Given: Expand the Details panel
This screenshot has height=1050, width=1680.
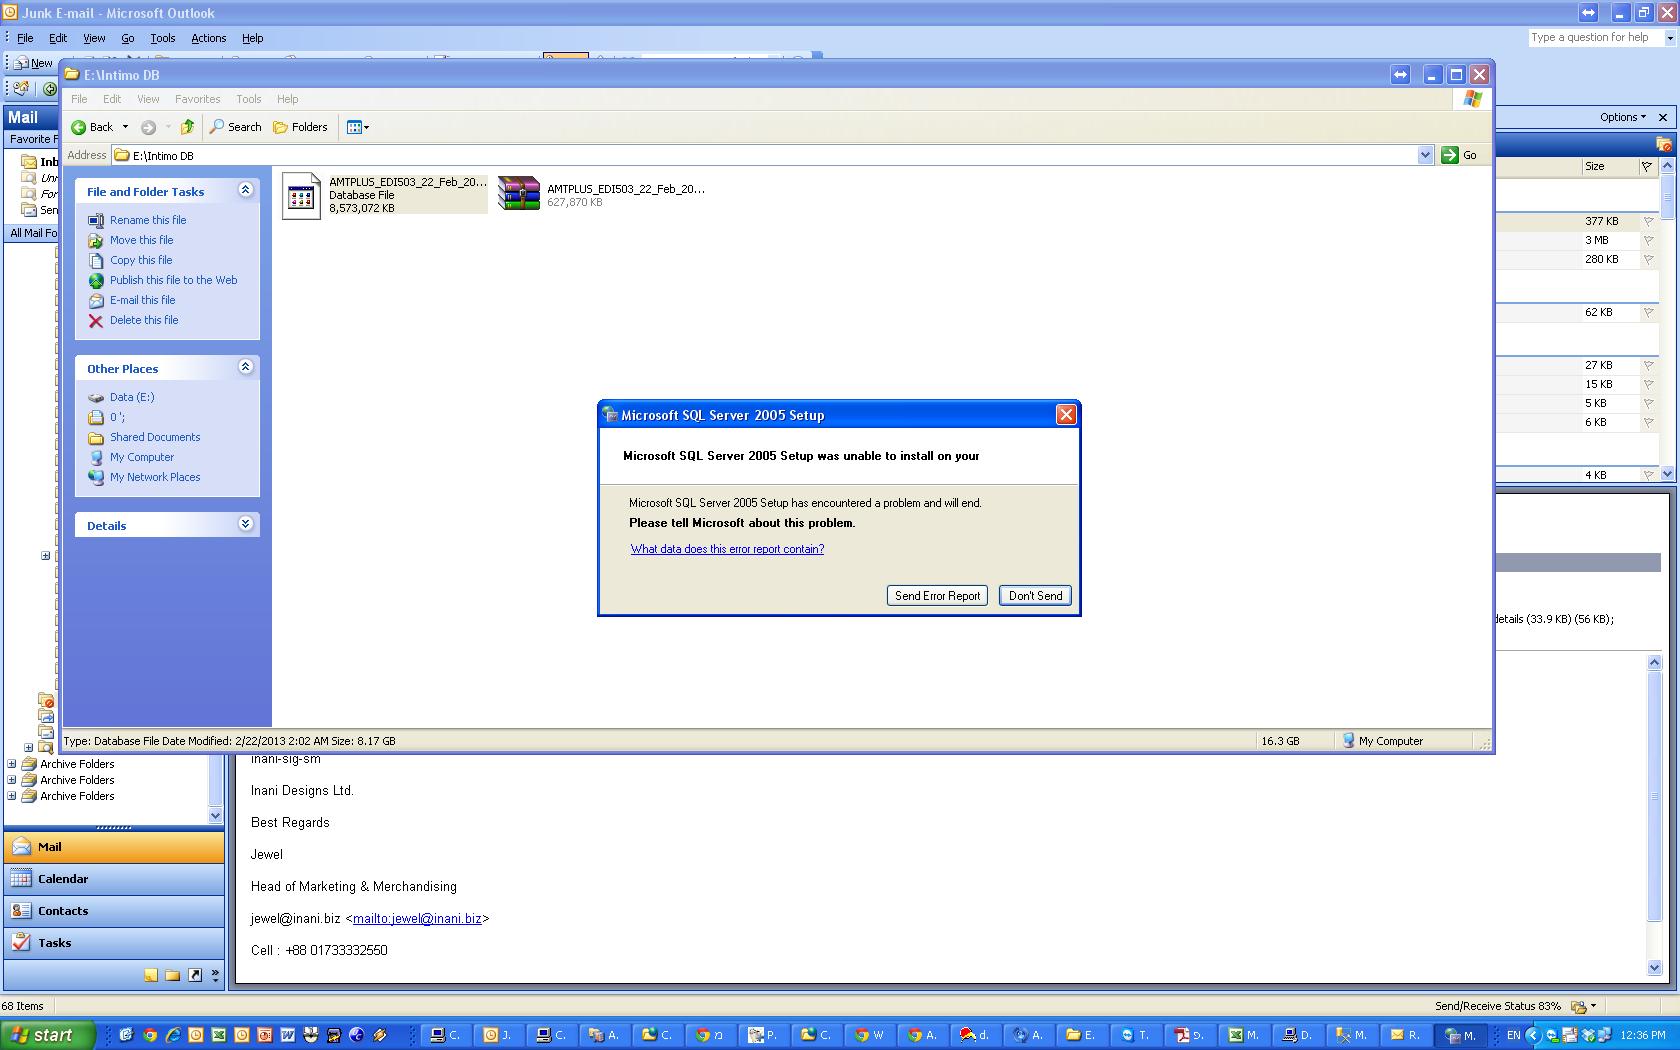Looking at the screenshot, I should pyautogui.click(x=245, y=524).
